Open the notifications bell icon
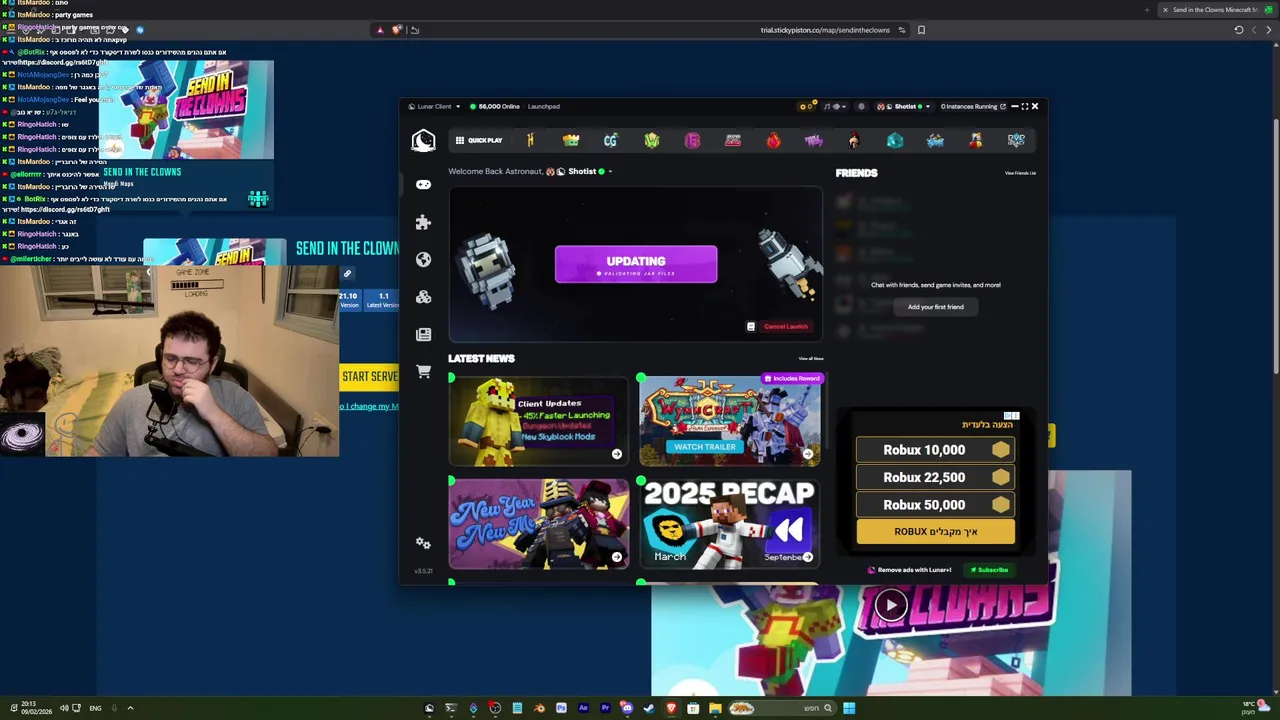 point(861,106)
